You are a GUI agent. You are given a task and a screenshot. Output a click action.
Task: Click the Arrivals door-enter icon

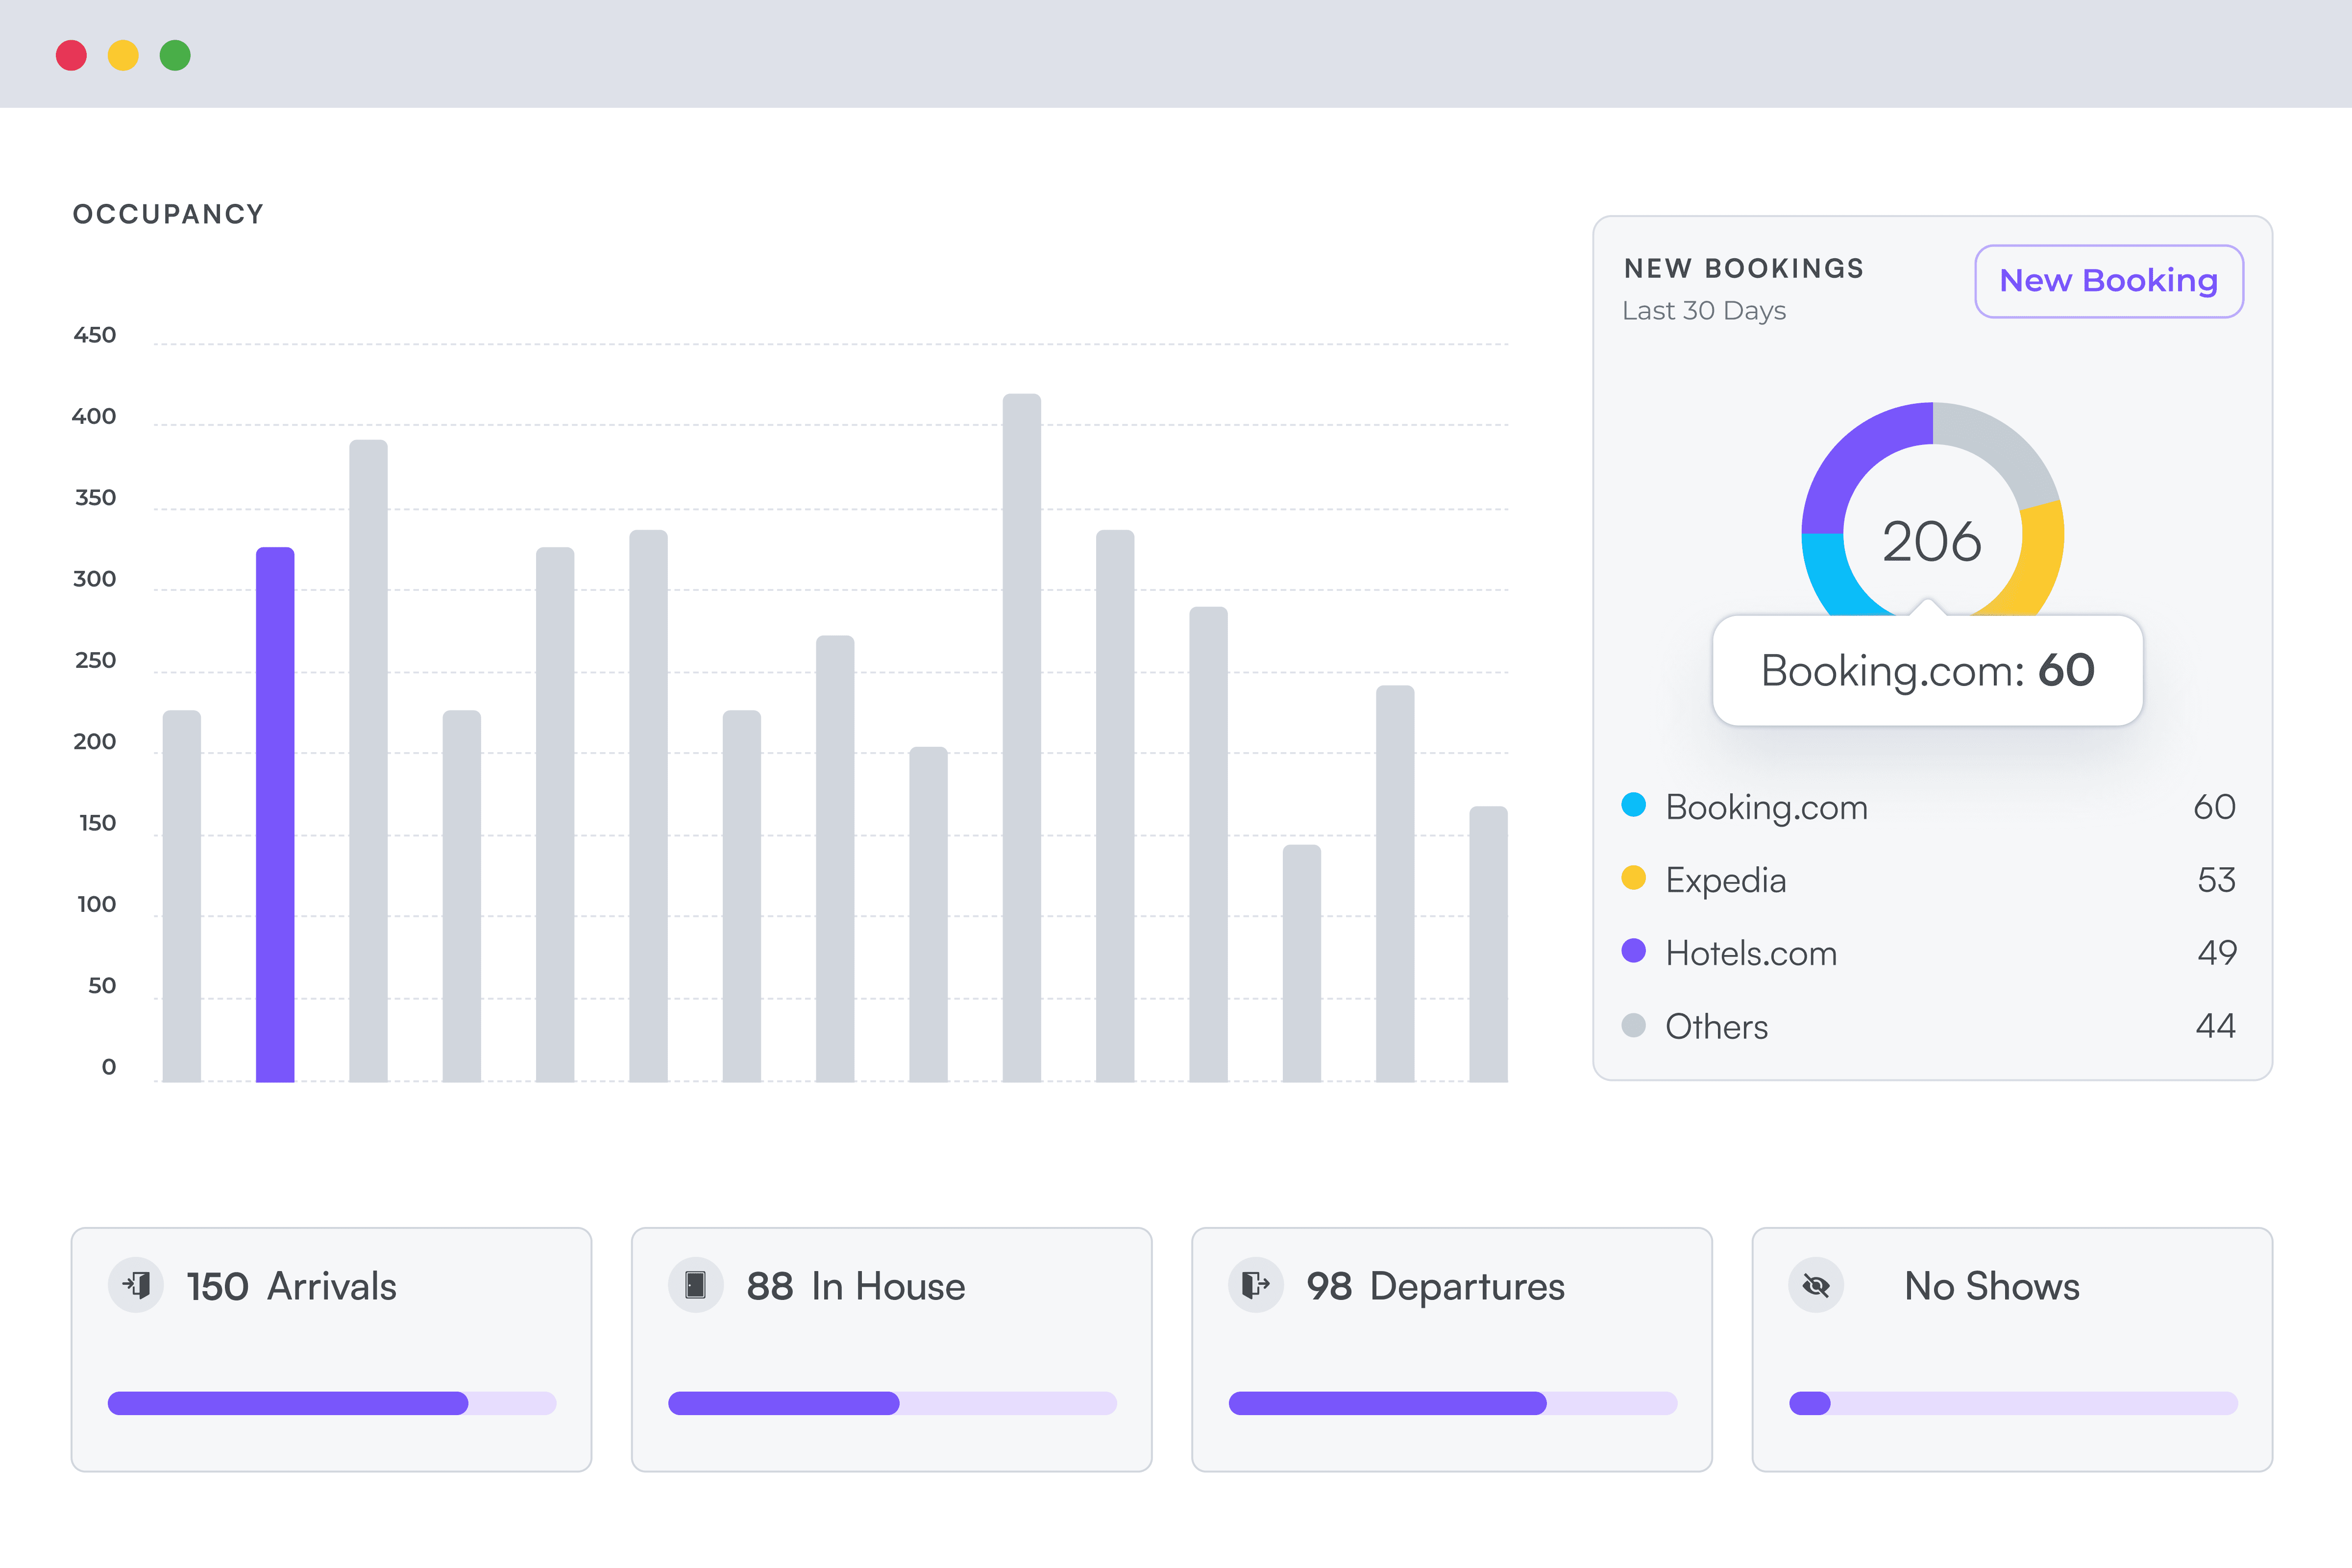tap(136, 1285)
